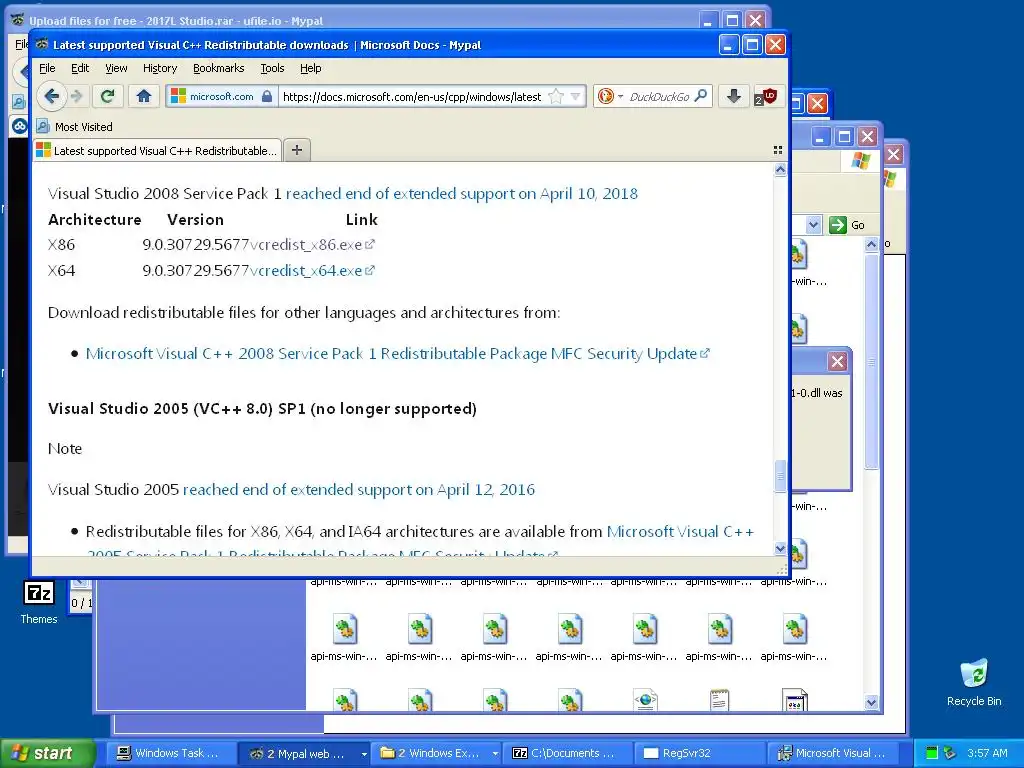The image size is (1024, 768).
Task: Open the 7z Themes desktop icon
Action: coord(39,603)
